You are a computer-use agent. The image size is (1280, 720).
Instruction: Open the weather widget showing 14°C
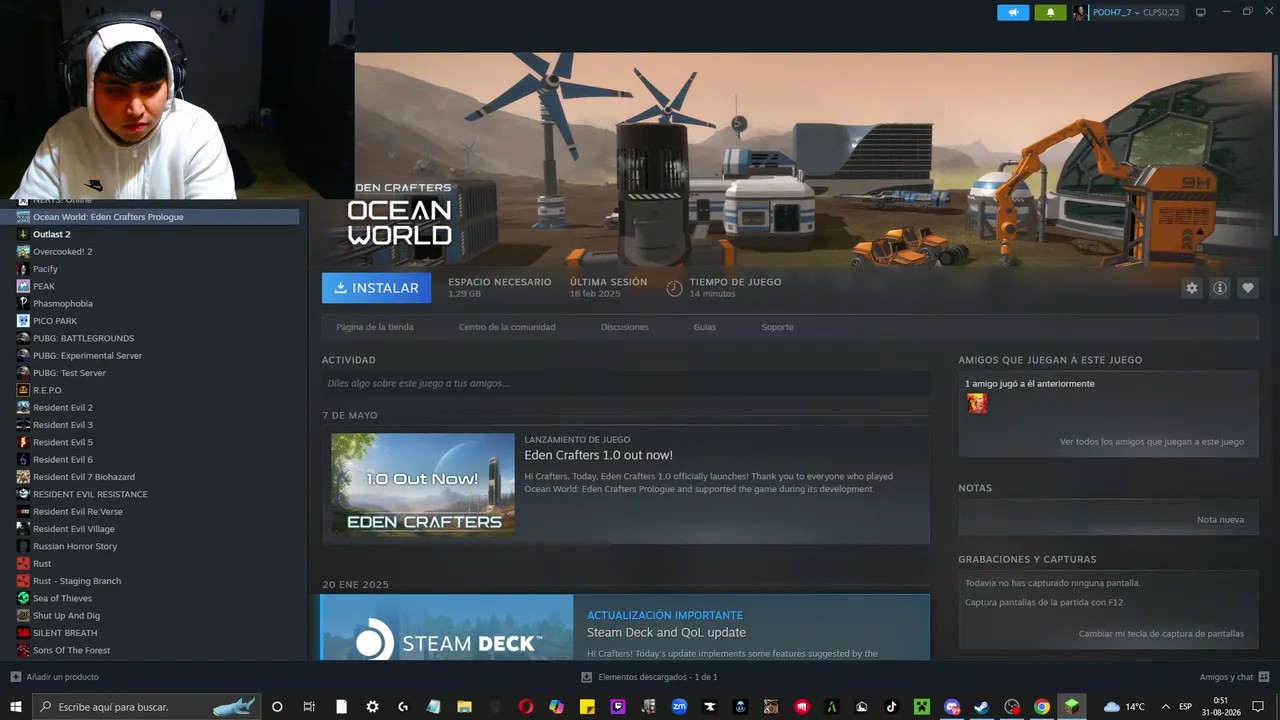point(1124,707)
